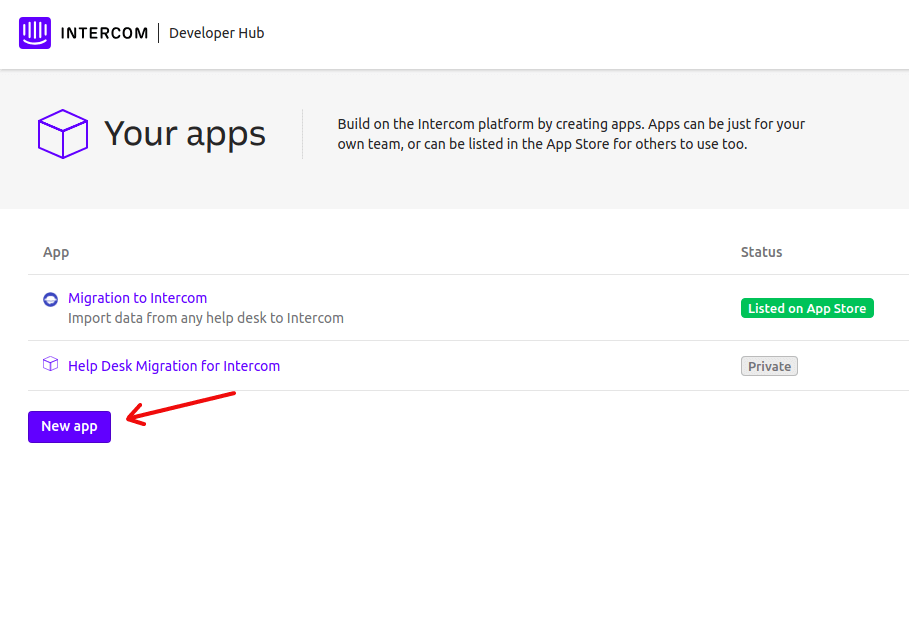Open the Migration to Intercom app
Image resolution: width=909 pixels, height=634 pixels.
137,298
